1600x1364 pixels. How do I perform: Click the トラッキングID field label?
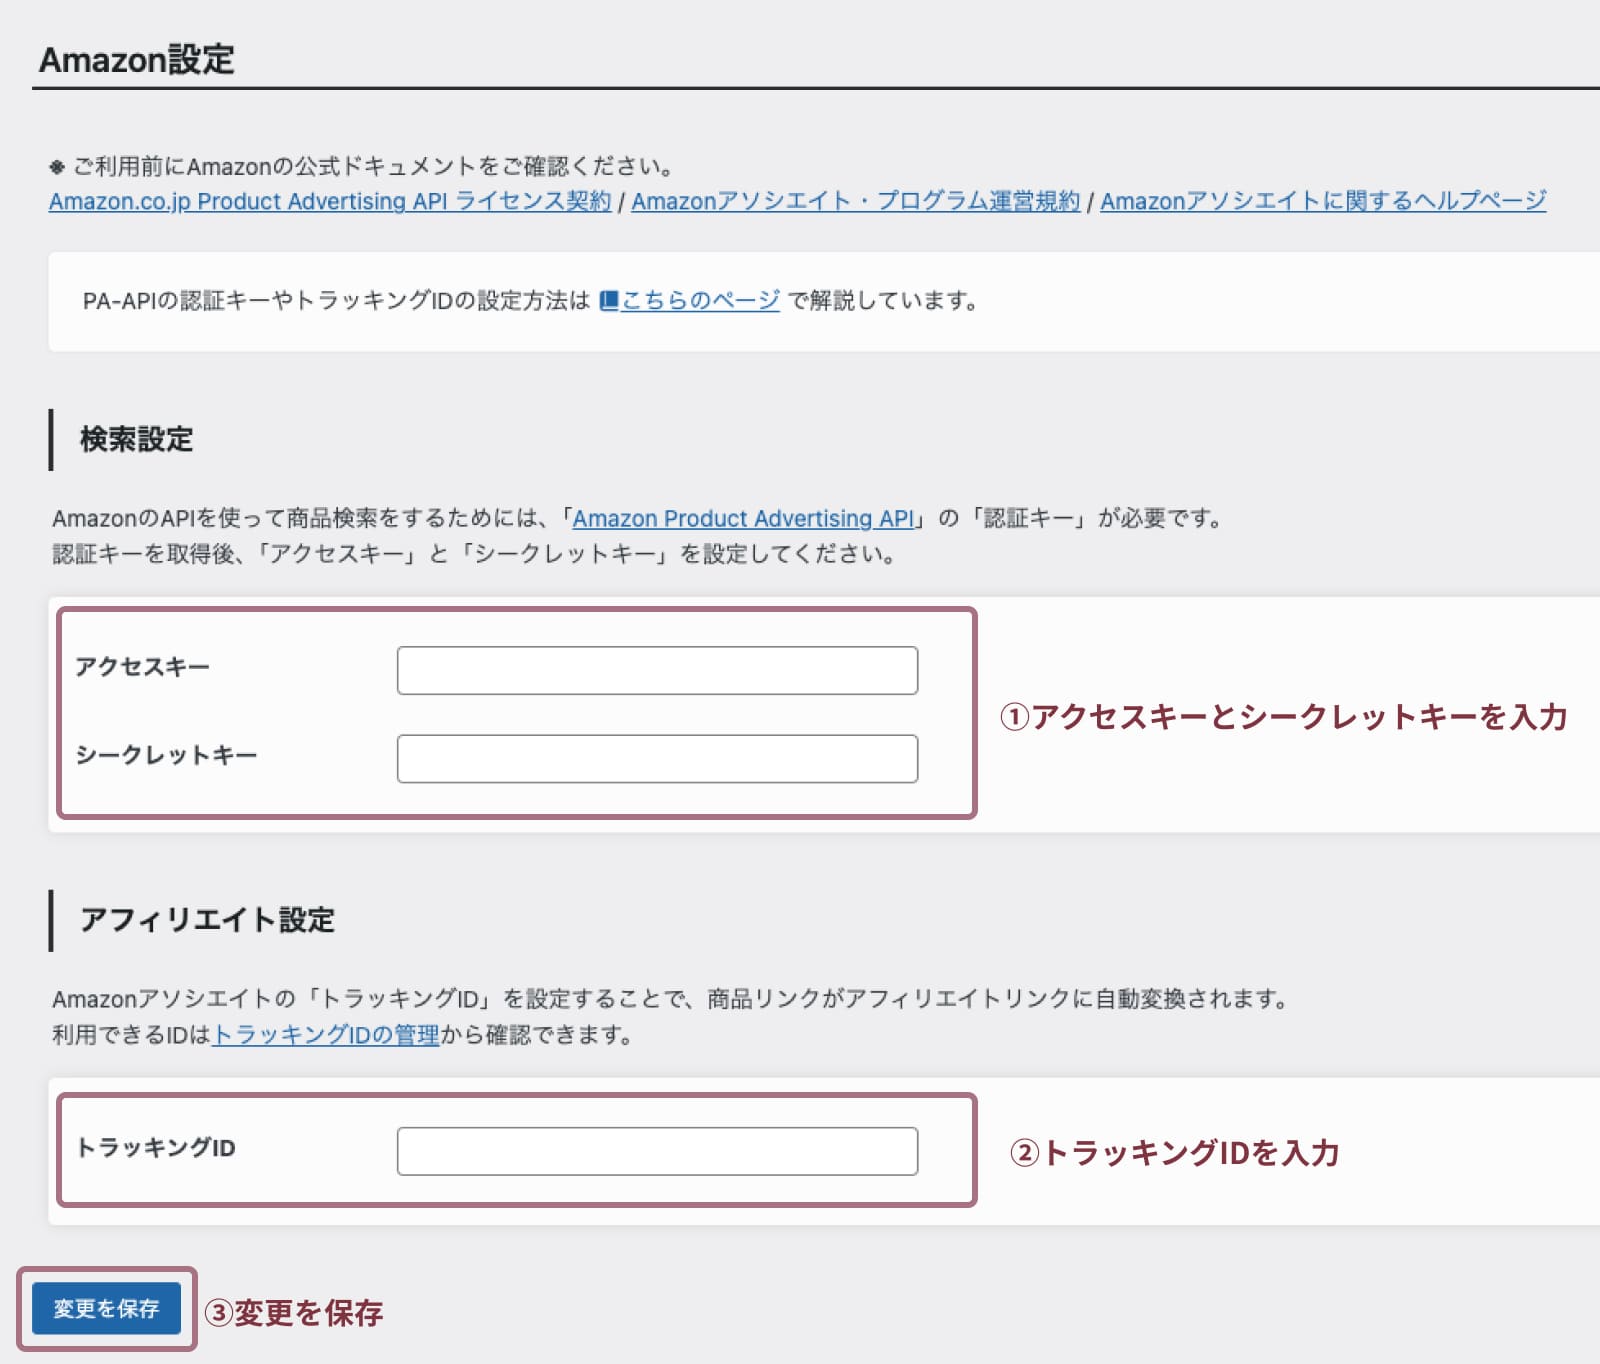click(156, 1147)
